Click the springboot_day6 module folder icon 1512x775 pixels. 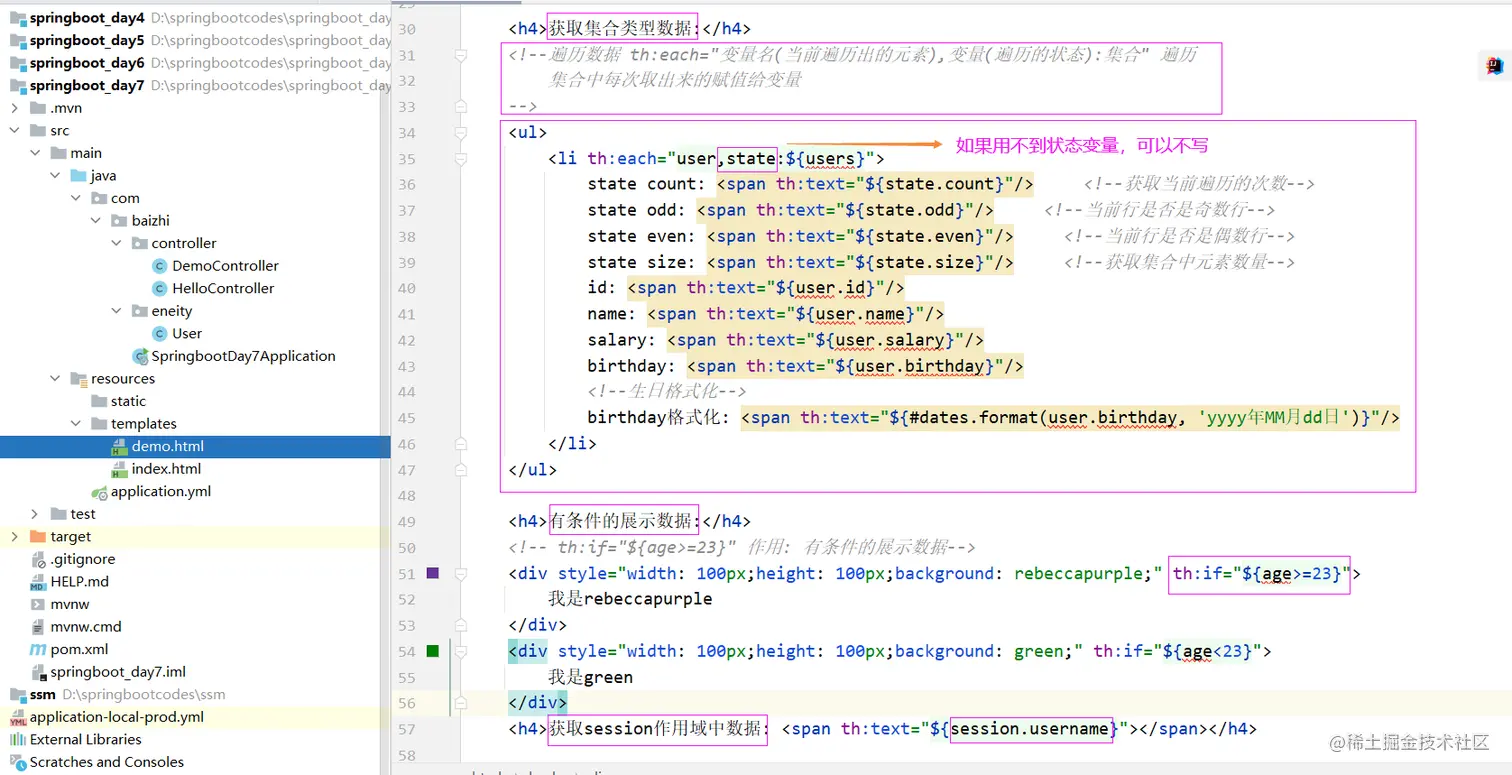tap(17, 63)
